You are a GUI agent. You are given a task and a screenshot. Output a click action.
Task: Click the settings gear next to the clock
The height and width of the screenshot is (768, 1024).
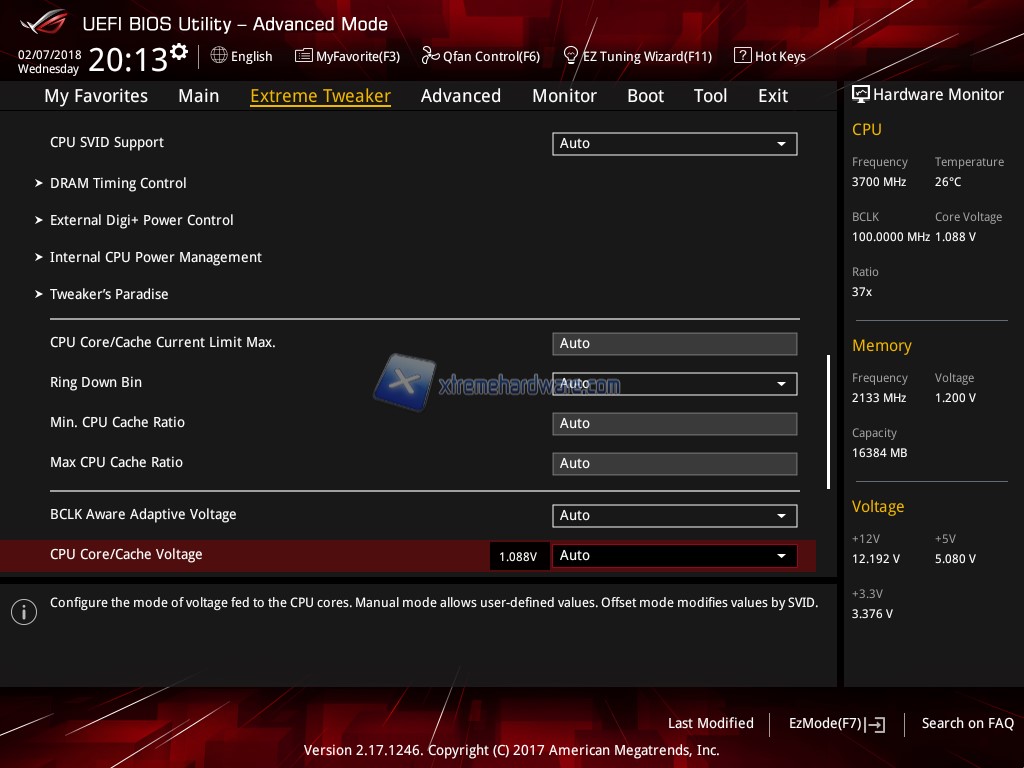tap(179, 52)
